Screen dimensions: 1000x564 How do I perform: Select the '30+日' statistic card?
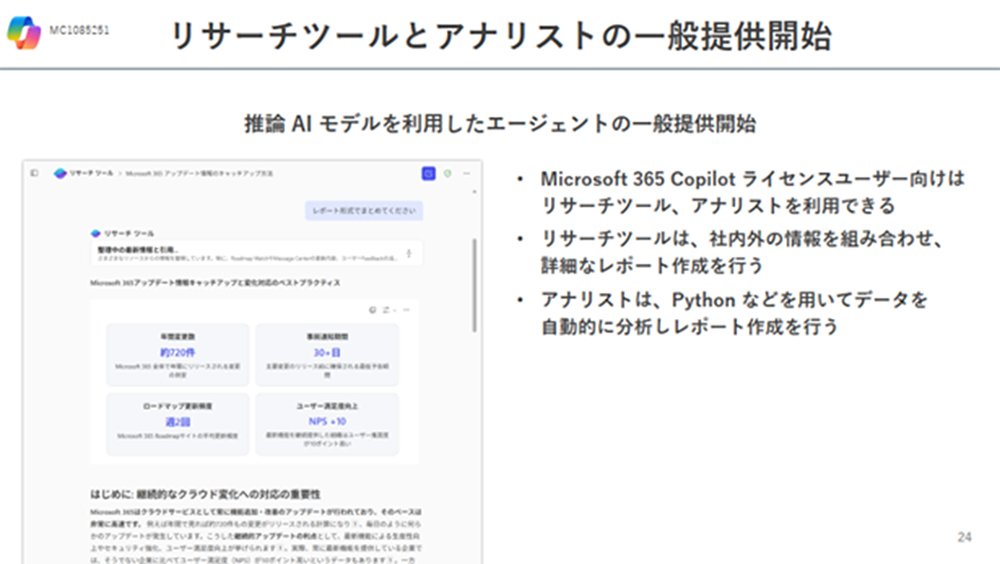(327, 354)
